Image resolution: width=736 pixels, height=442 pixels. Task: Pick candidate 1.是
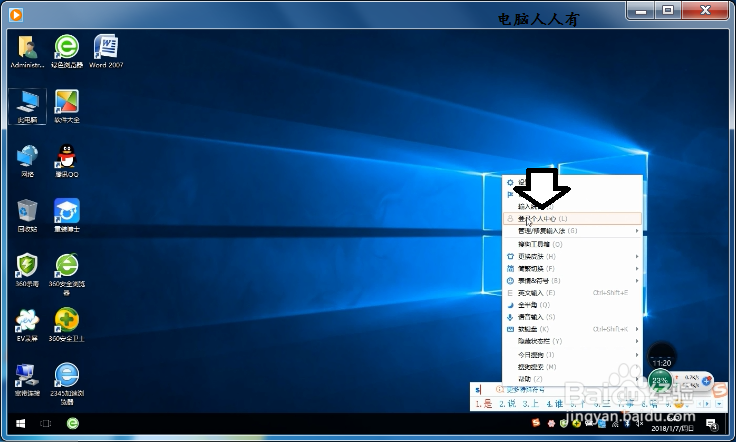tap(483, 404)
